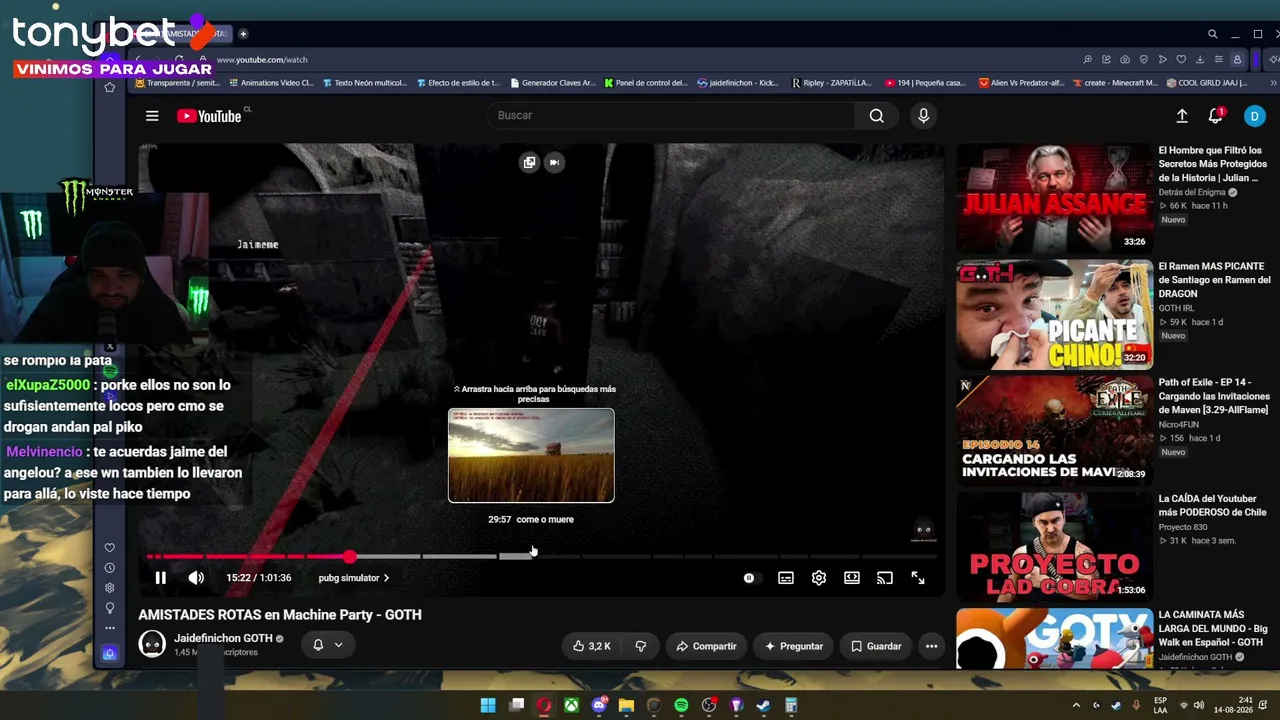Open File Explorer from the taskbar
This screenshot has height=720, width=1280.
pos(626,705)
